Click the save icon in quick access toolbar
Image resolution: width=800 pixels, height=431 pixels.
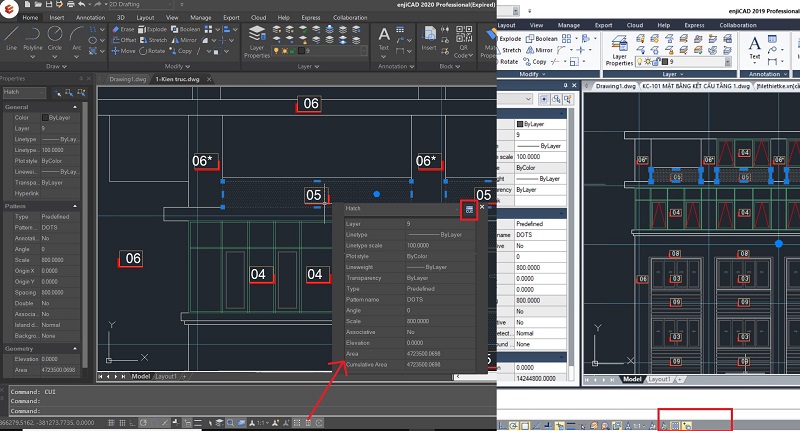(49, 5)
